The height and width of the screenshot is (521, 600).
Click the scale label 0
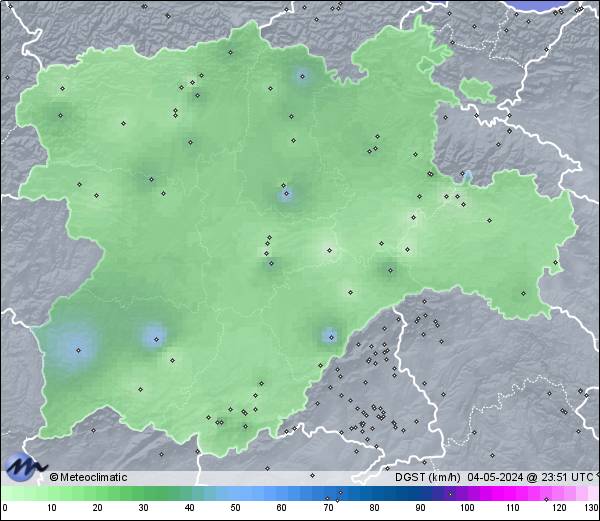(5, 508)
